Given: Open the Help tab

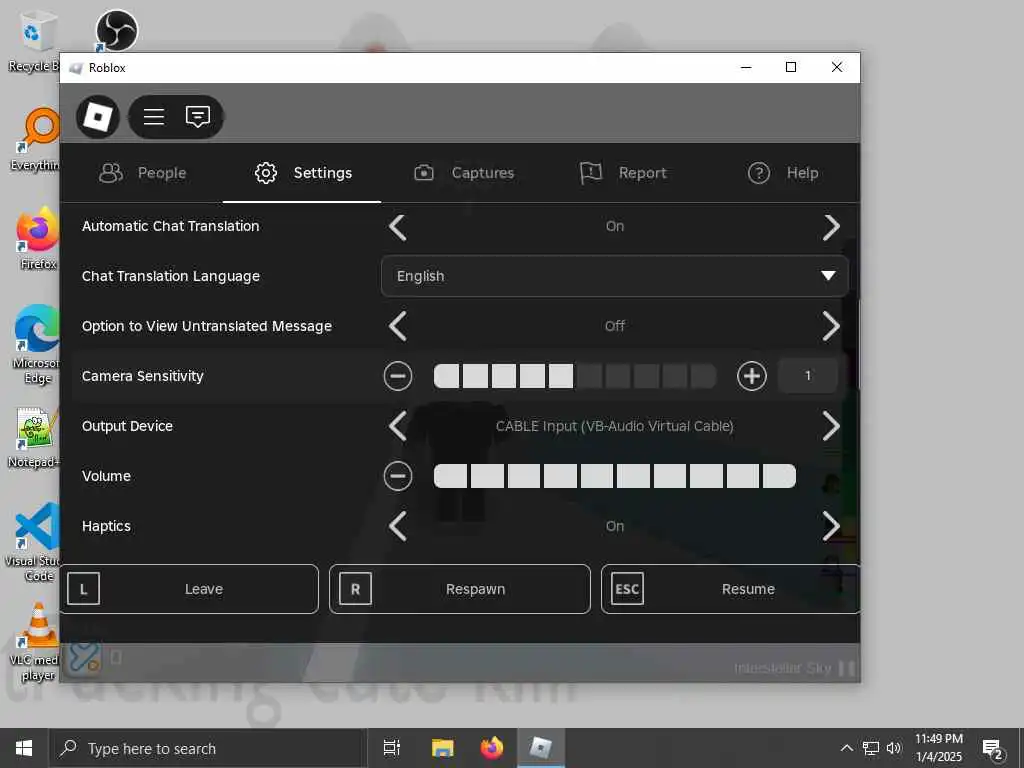Looking at the screenshot, I should pos(782,173).
